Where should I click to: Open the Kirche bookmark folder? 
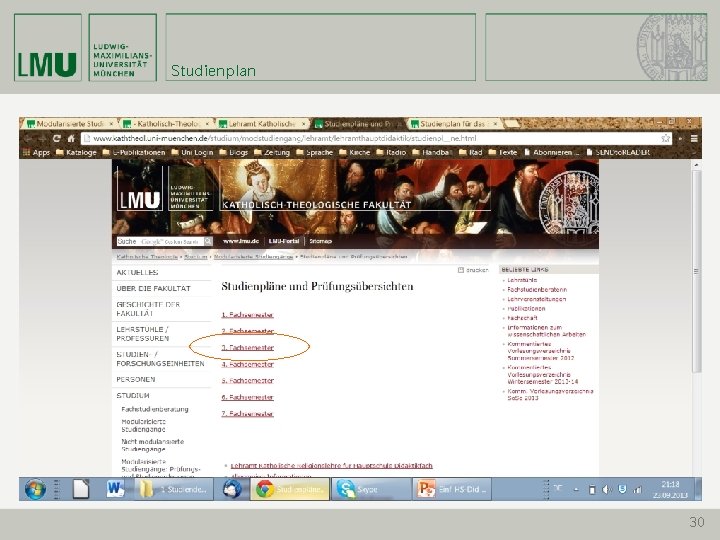click(354, 152)
